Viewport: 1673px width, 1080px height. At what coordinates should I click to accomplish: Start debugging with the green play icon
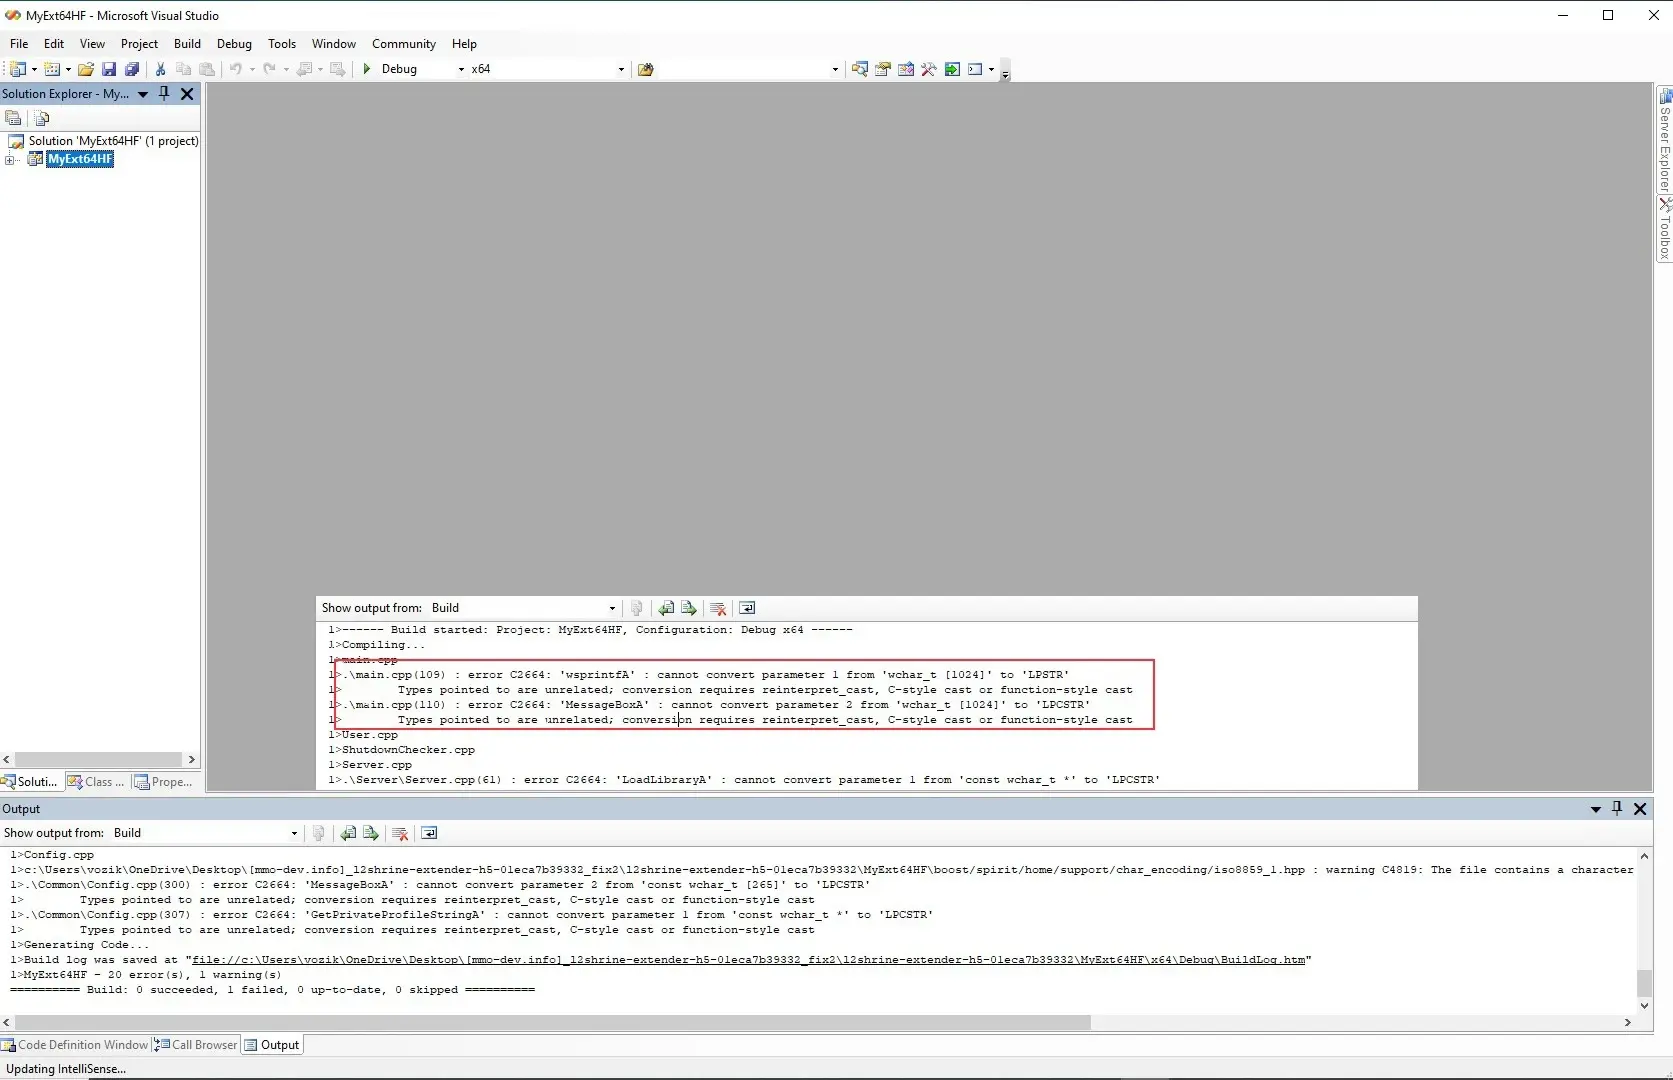point(367,69)
